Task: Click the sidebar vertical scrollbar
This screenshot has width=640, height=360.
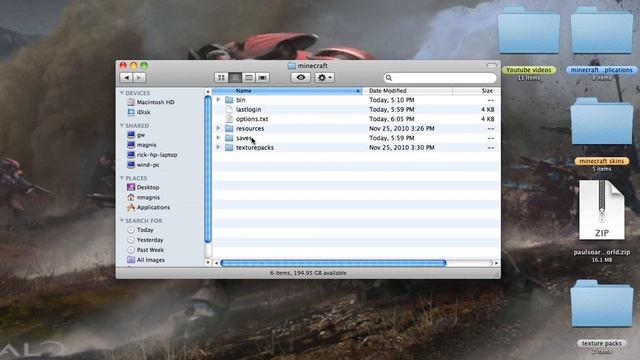Action: click(x=208, y=169)
